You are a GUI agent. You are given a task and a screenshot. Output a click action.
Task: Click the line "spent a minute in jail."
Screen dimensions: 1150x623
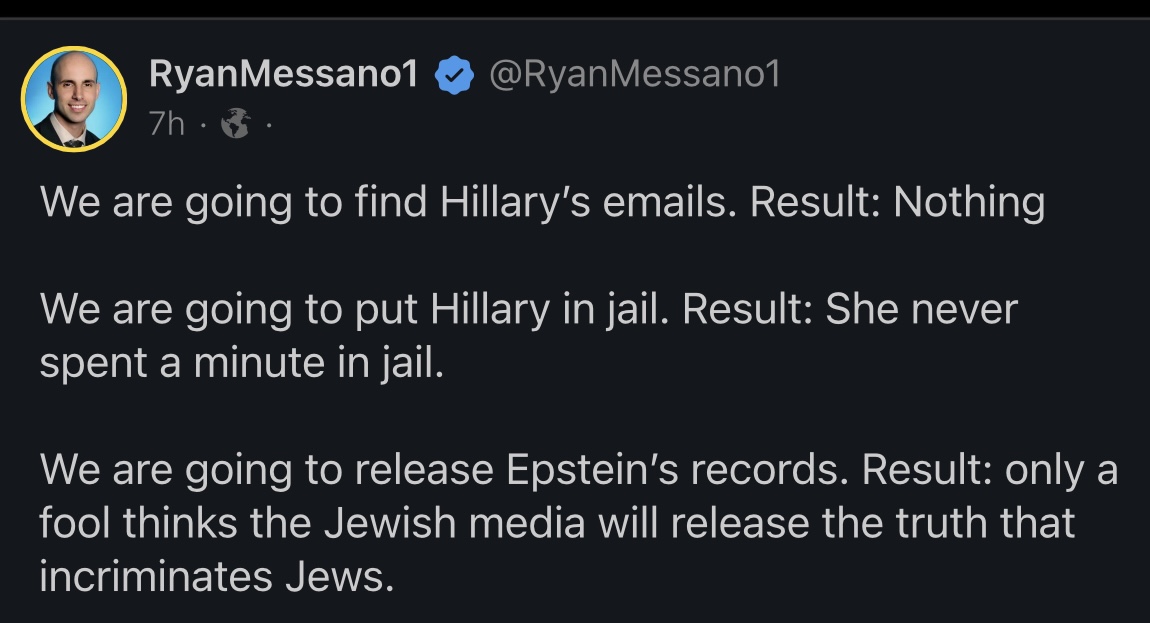click(240, 362)
